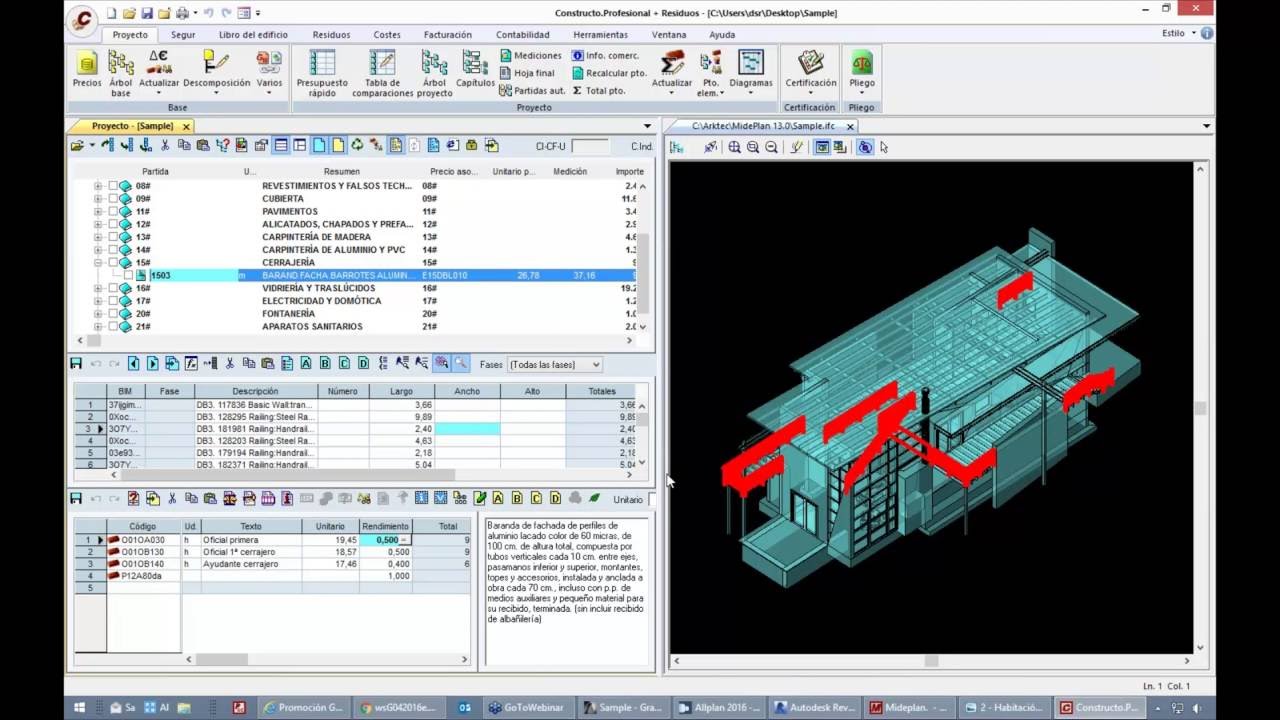Check the box for chapter 12#
This screenshot has width=1280, height=720.
coord(113,225)
